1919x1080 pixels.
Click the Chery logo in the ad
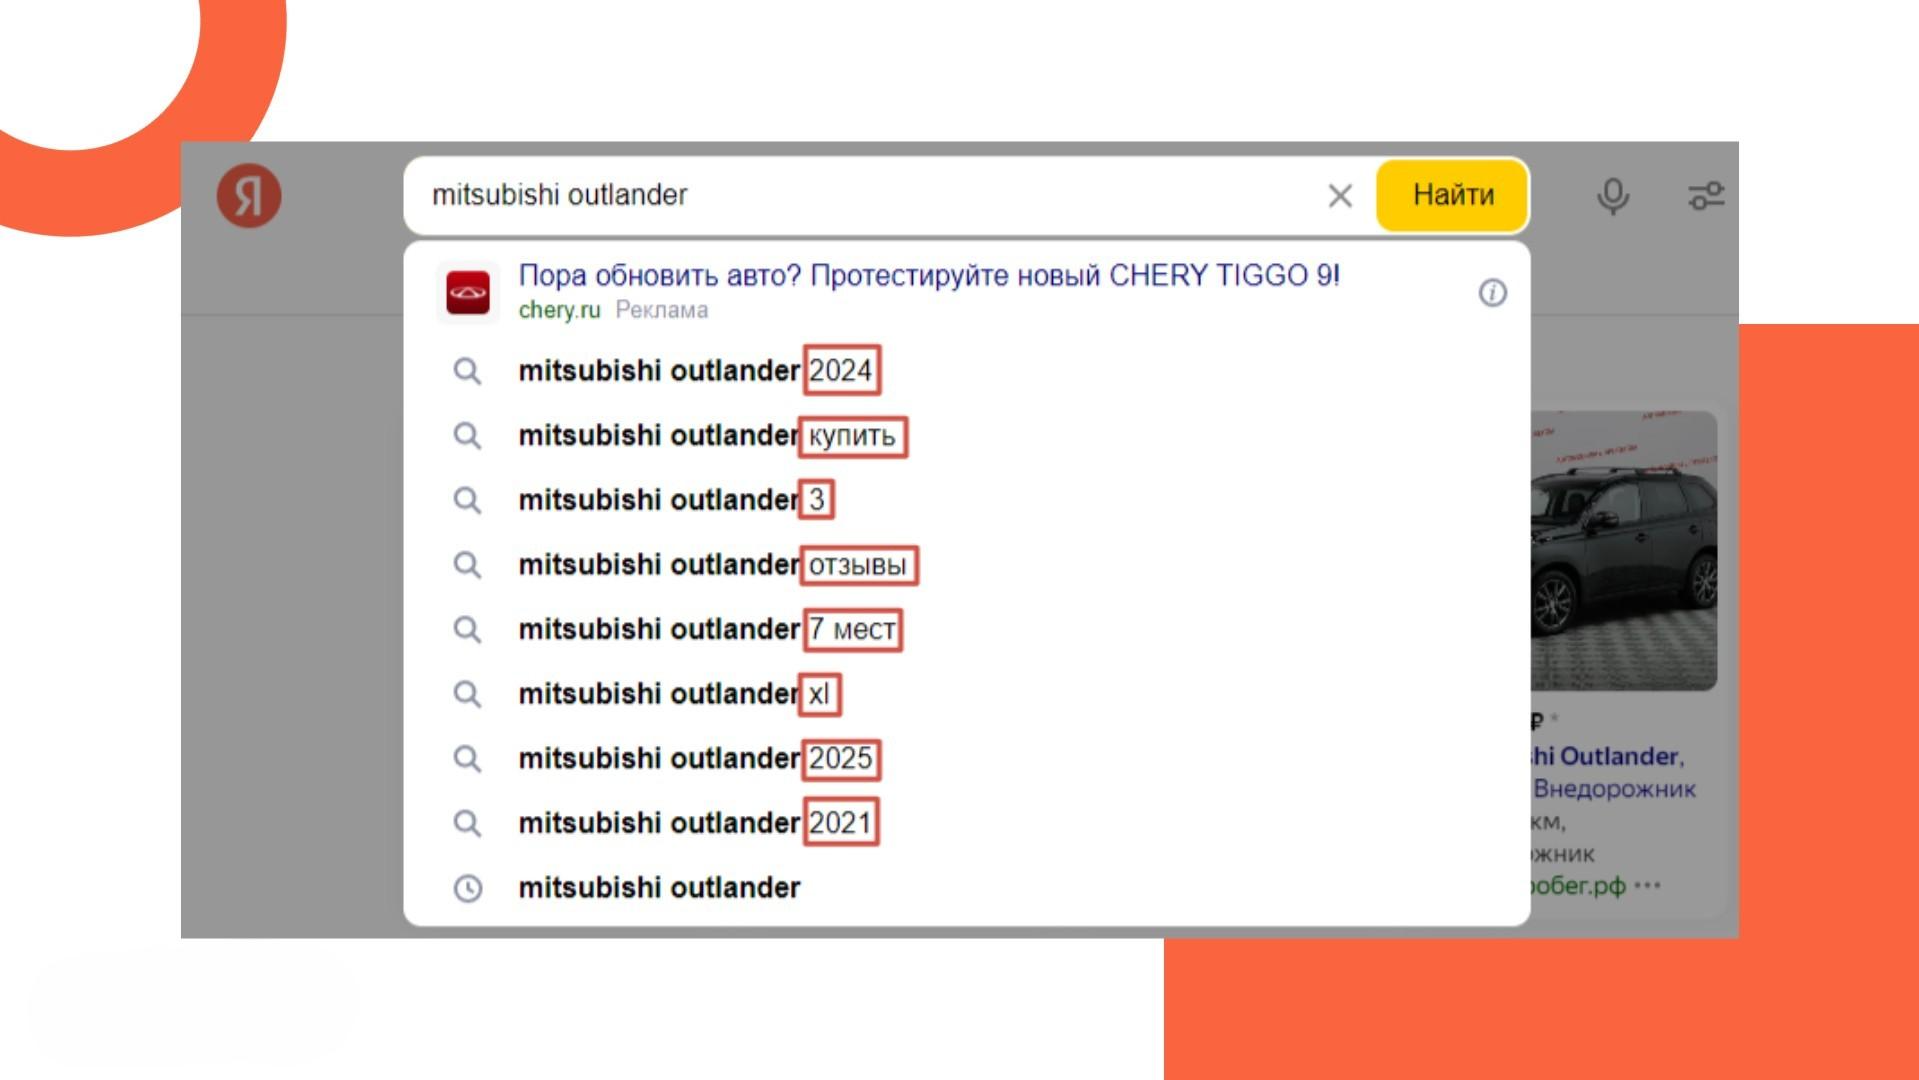pos(468,292)
